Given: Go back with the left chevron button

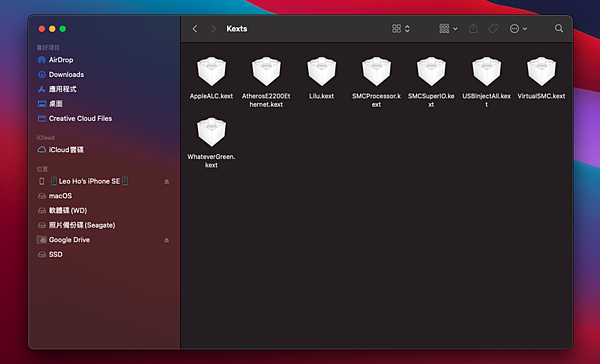Looking at the screenshot, I should click(x=195, y=29).
